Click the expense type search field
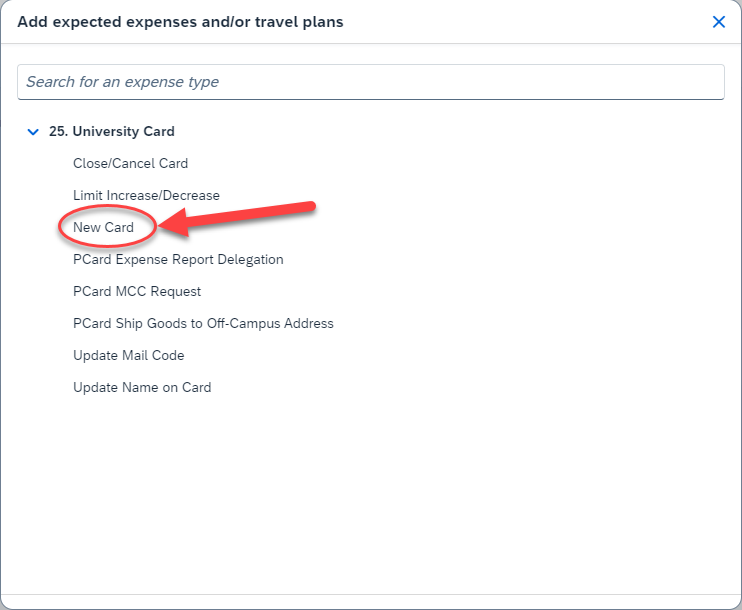 point(370,82)
